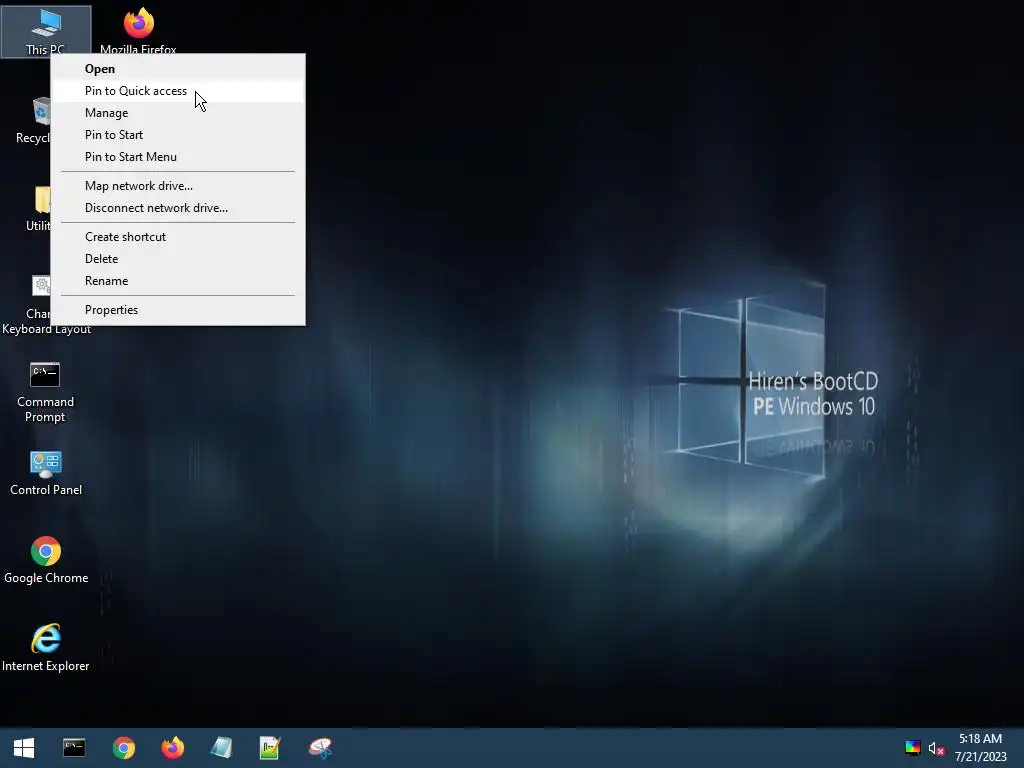Screen dimensions: 1024x768
Task: Select the Utilities folder desktop icon
Action: [38, 209]
